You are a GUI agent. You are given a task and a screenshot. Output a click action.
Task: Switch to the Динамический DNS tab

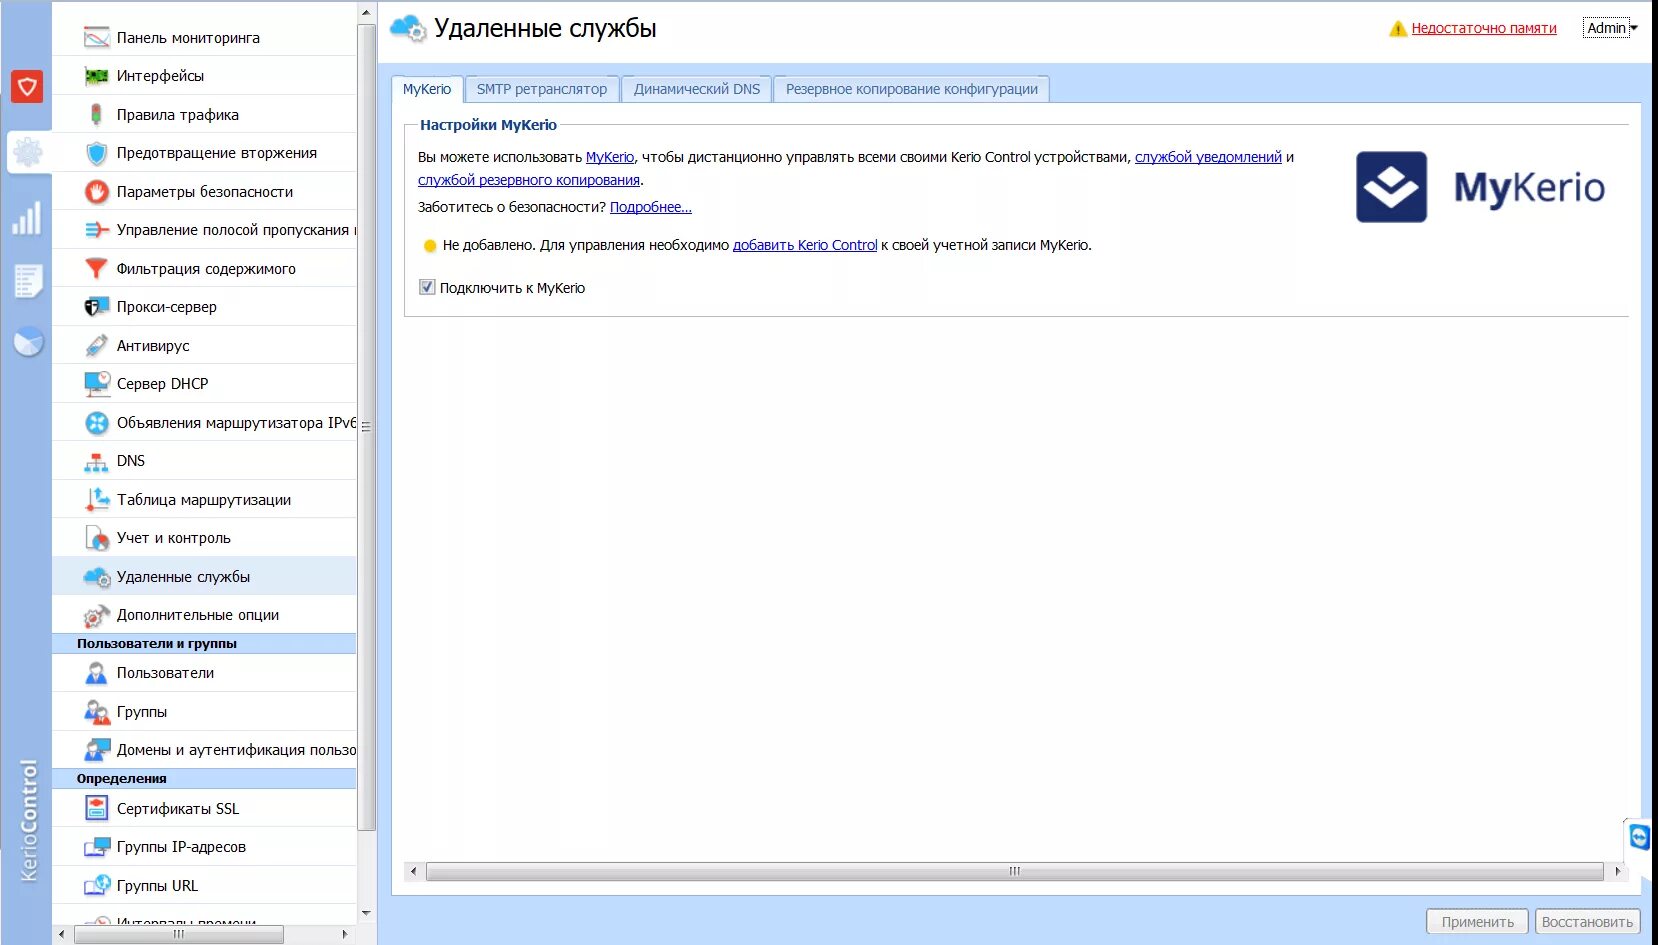(x=697, y=89)
